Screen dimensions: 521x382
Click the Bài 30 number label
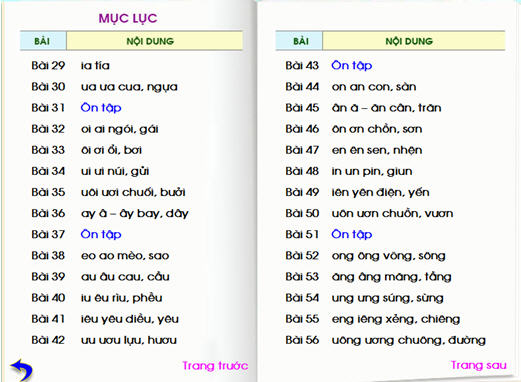48,87
